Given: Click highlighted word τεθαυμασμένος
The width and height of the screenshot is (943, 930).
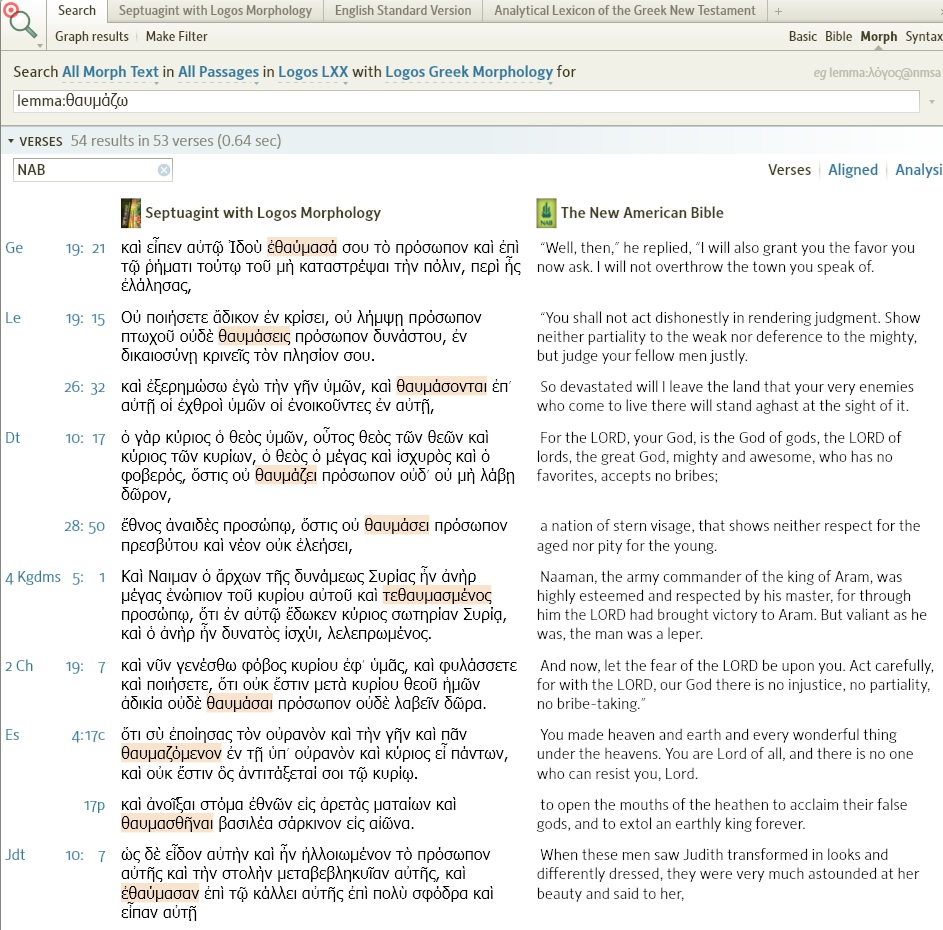Looking at the screenshot, I should [x=437, y=596].
